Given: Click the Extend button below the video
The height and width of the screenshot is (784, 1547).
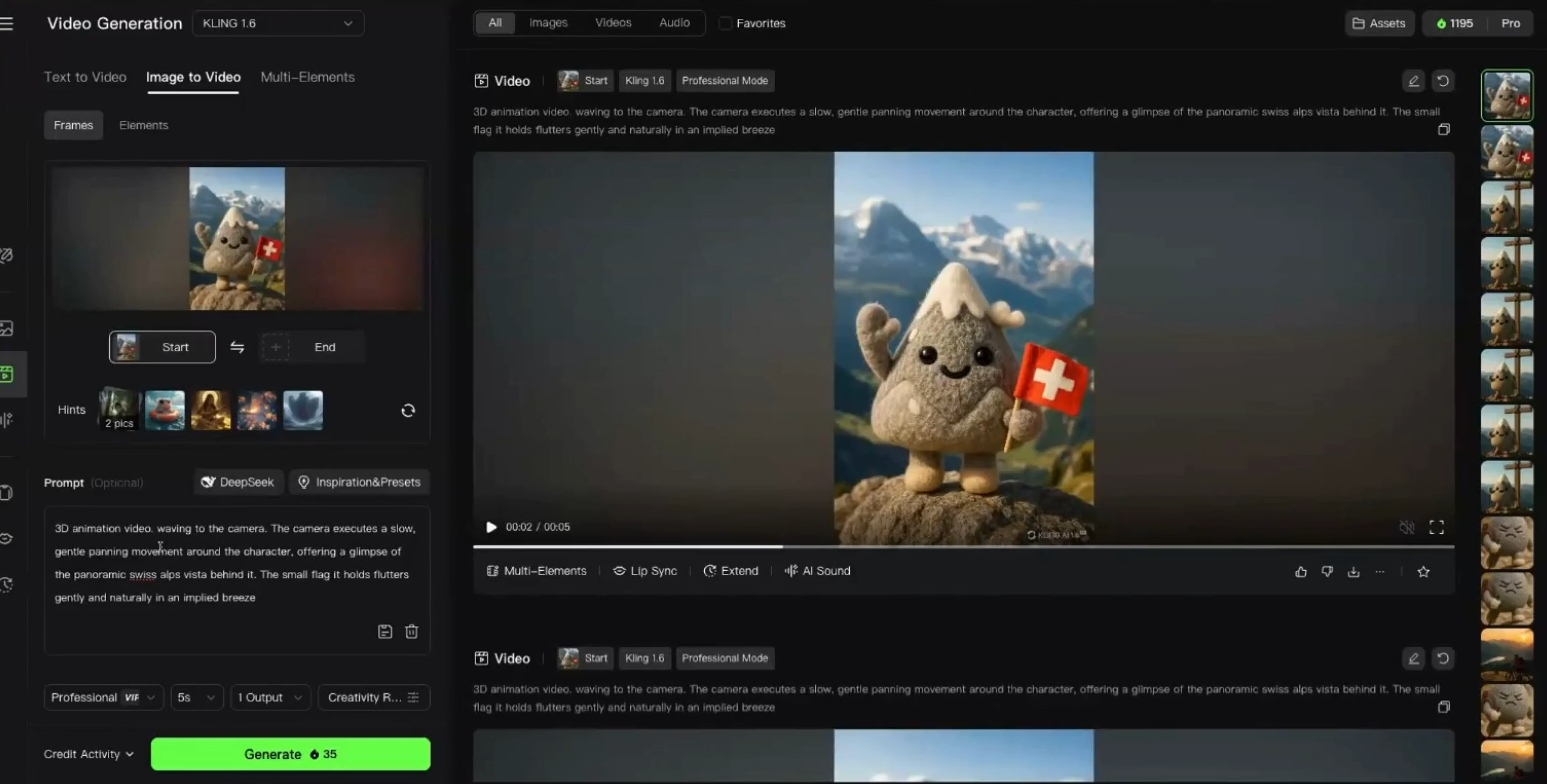Looking at the screenshot, I should (x=731, y=571).
